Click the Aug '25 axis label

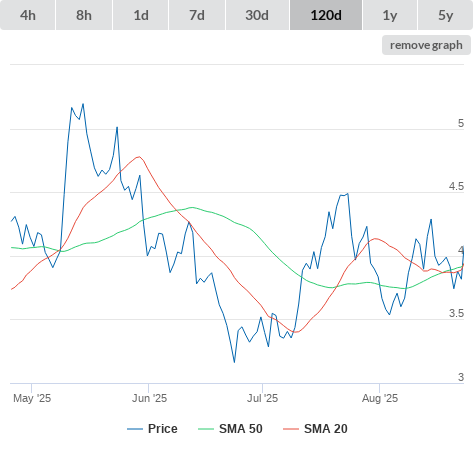[x=380, y=398]
